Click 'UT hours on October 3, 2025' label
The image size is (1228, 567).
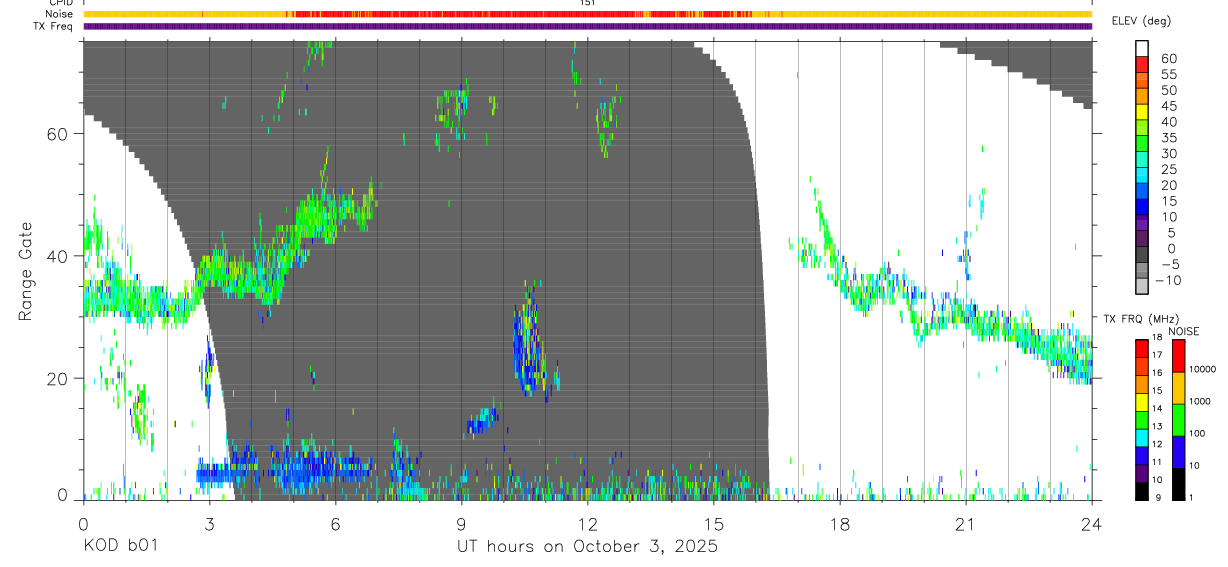587,547
